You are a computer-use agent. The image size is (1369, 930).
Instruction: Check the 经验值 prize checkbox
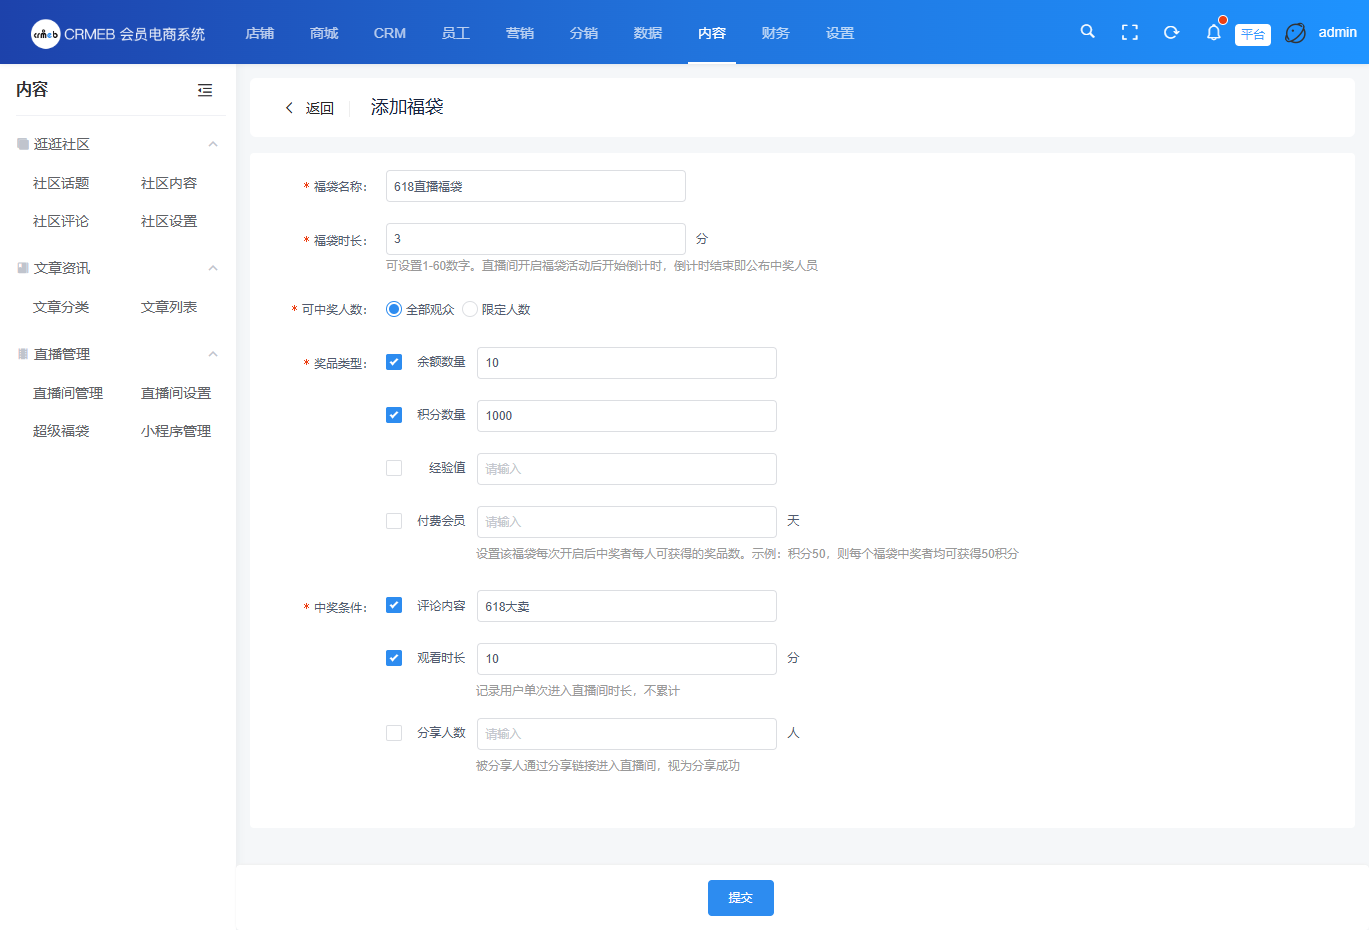point(394,468)
